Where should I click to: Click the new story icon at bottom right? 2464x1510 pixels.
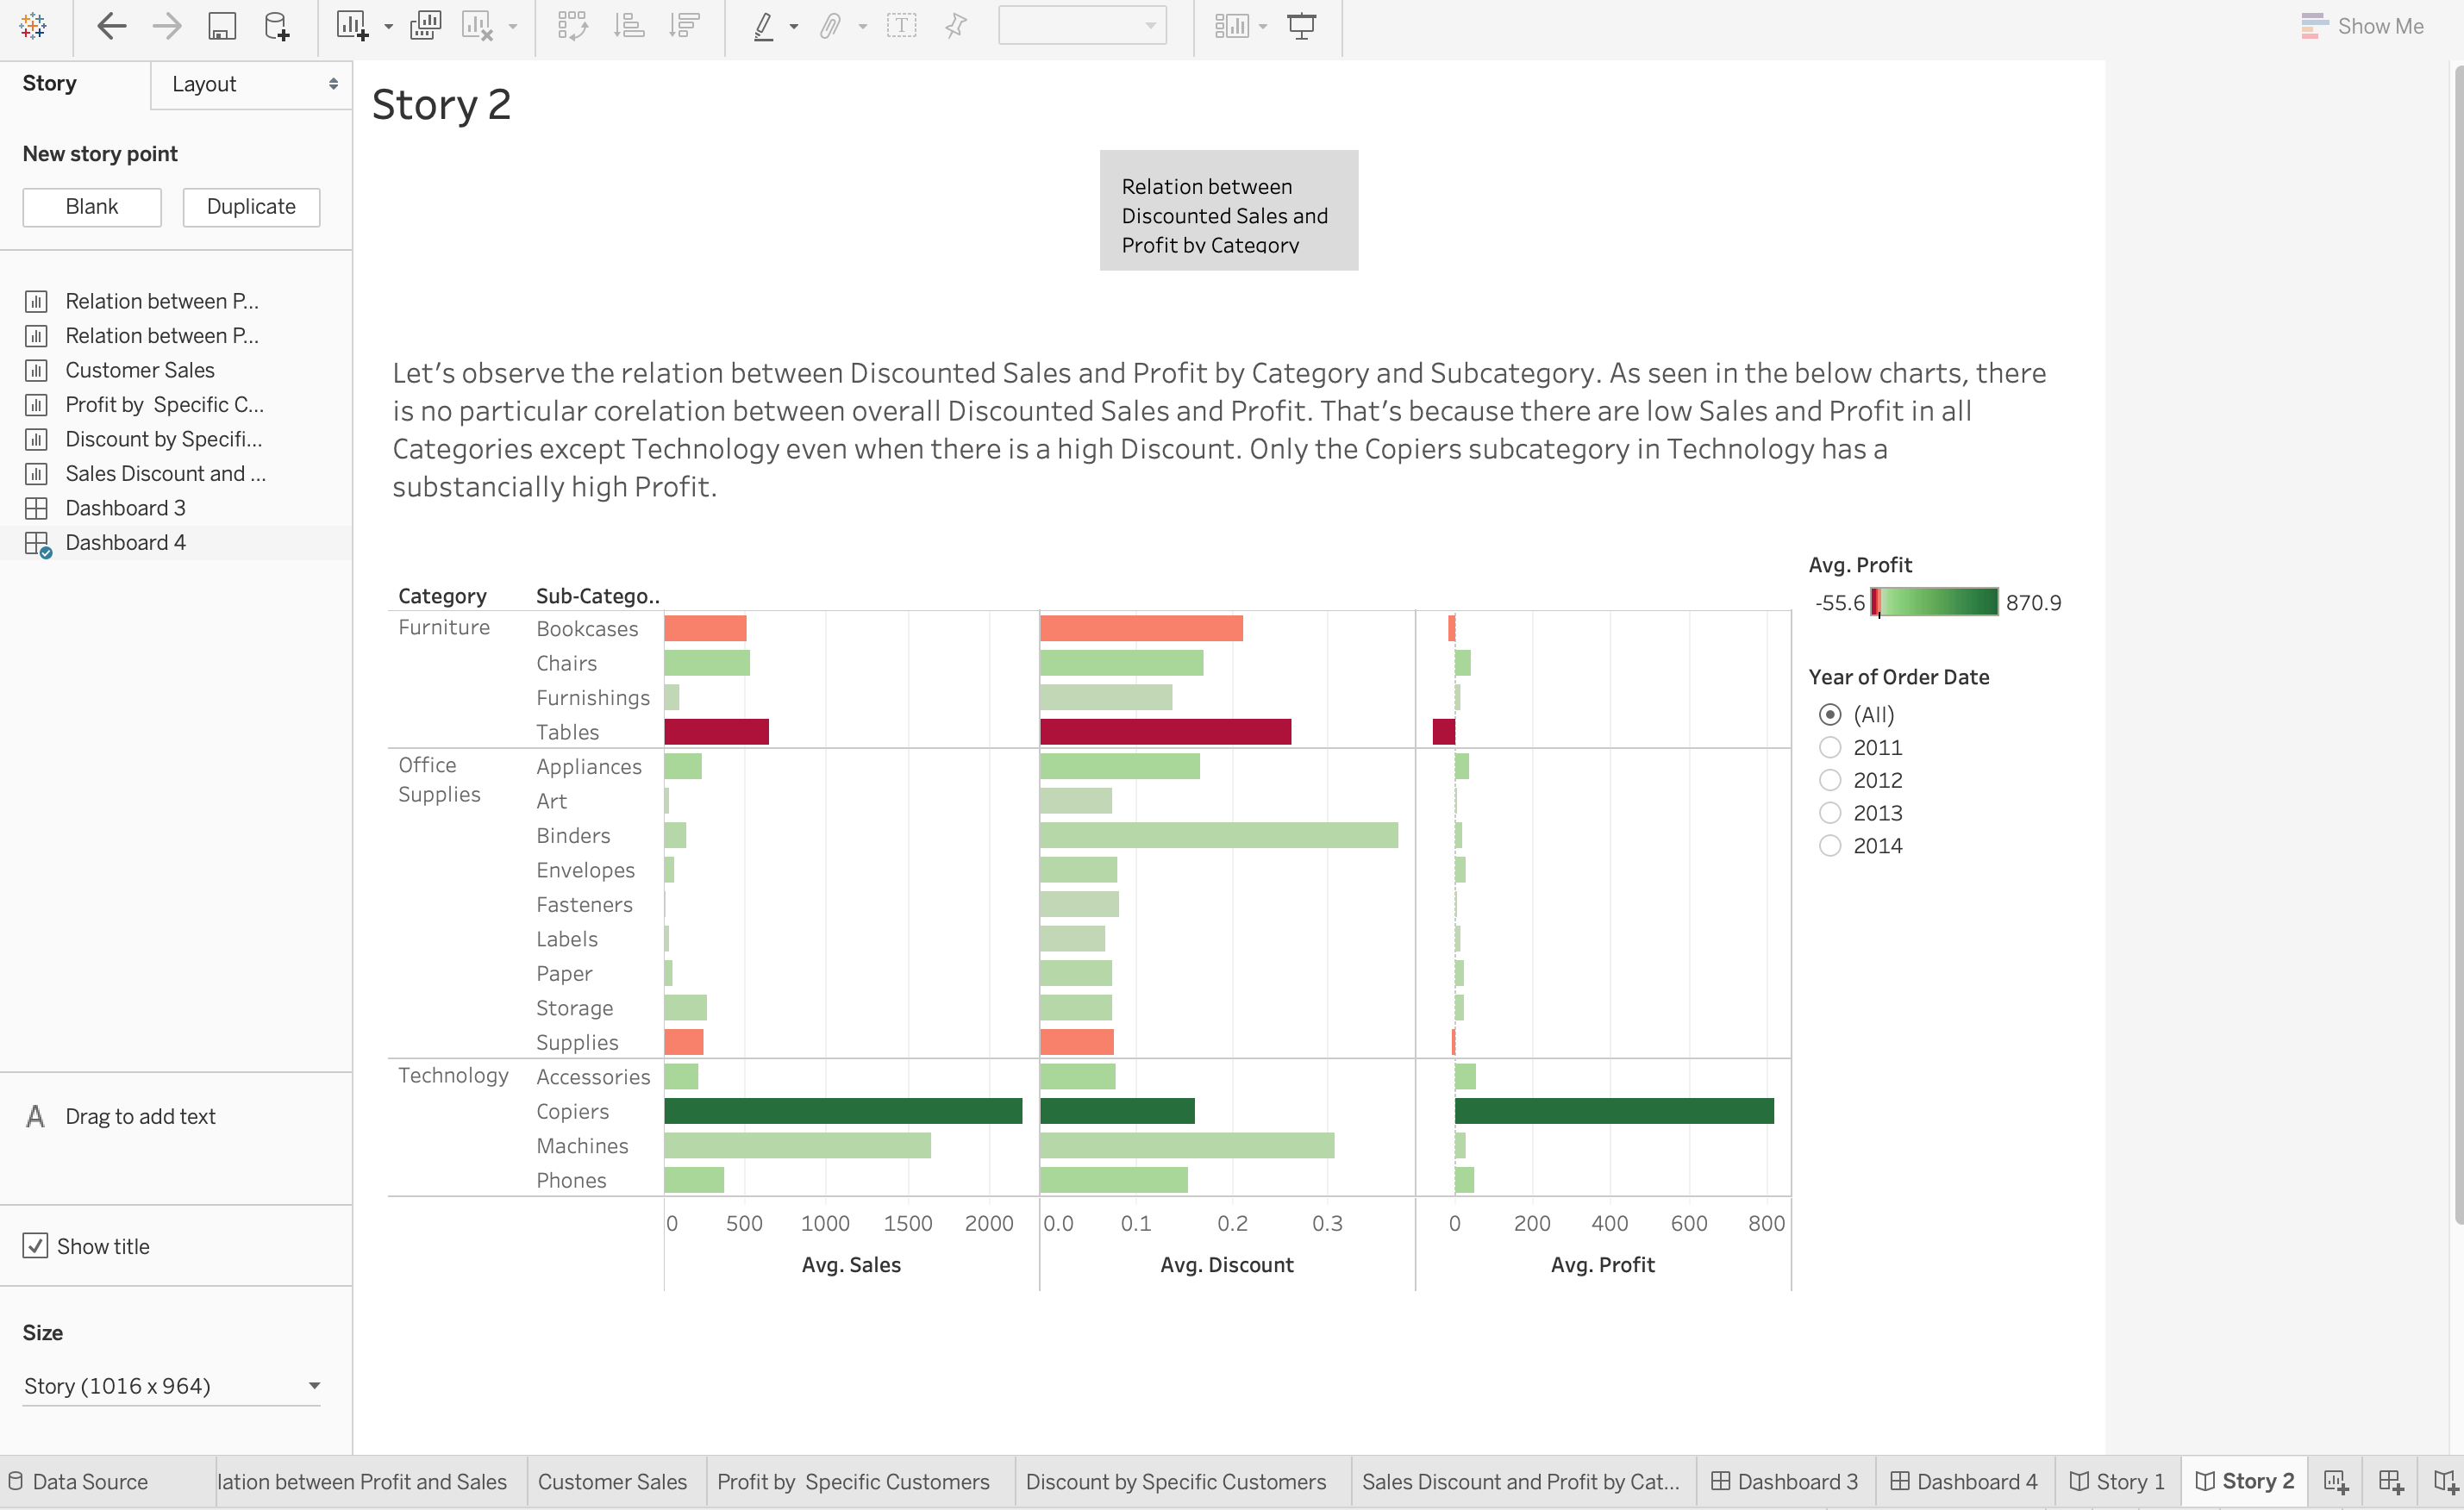click(2444, 1481)
